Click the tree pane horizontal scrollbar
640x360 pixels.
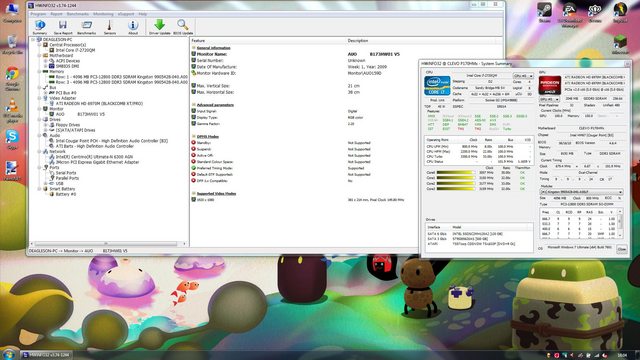pyautogui.click(x=109, y=244)
